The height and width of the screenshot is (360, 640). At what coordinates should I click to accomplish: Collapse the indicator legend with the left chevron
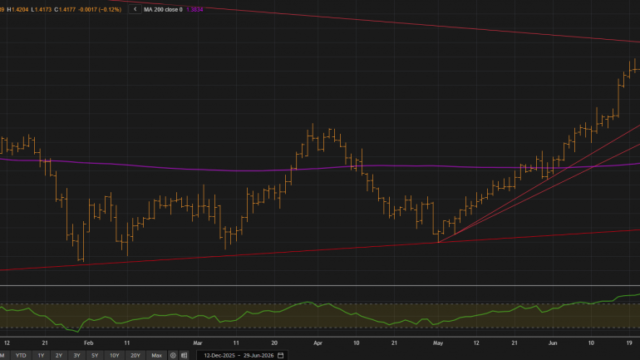click(135, 9)
